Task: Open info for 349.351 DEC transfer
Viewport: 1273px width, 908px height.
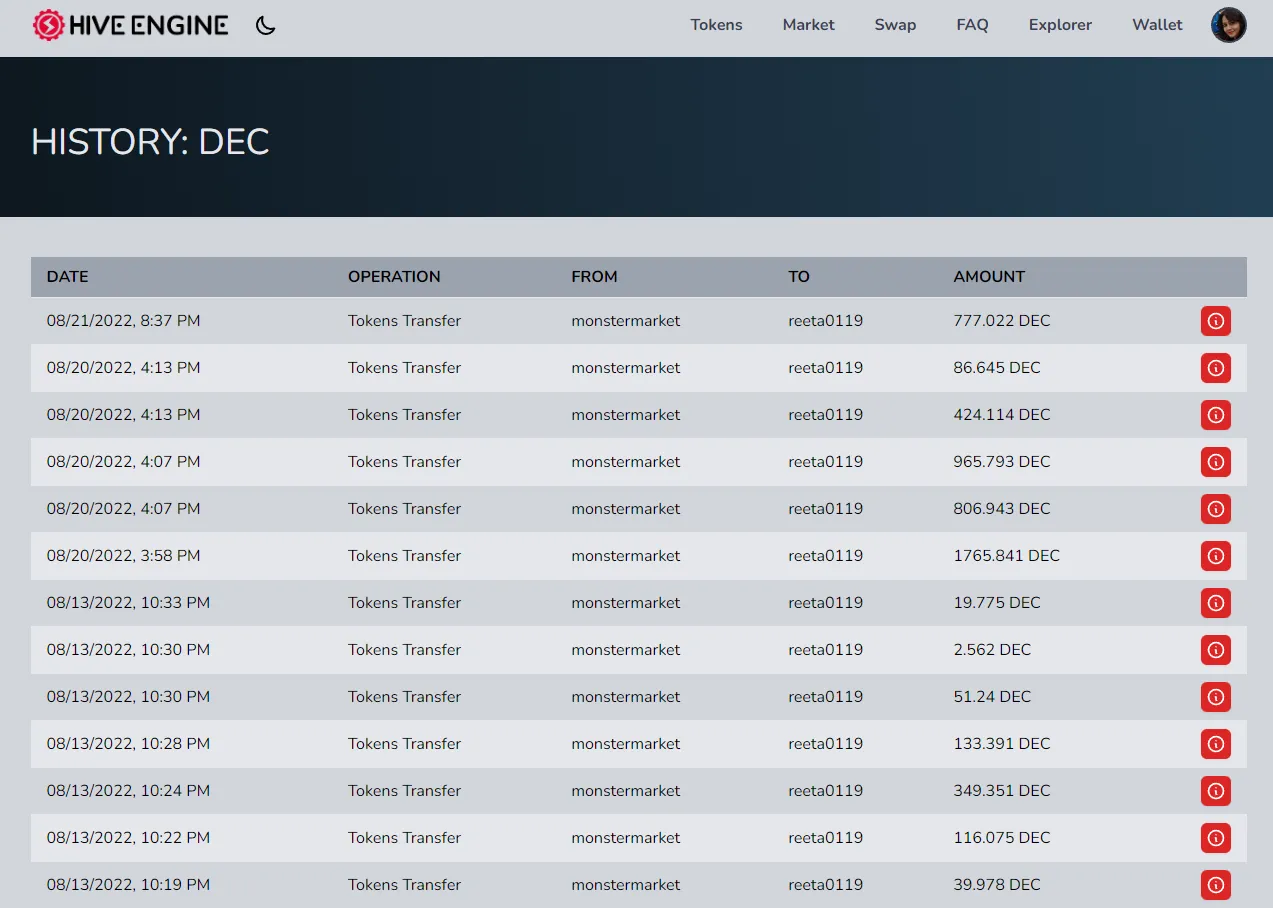Action: [x=1216, y=791]
